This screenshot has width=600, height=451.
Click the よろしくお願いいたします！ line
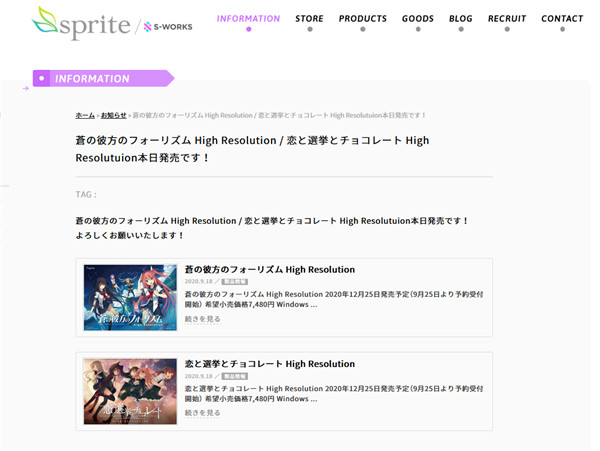click(130, 235)
